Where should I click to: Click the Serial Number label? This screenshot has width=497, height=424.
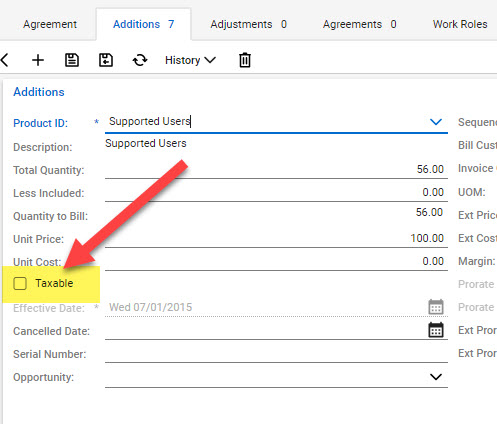tap(50, 354)
